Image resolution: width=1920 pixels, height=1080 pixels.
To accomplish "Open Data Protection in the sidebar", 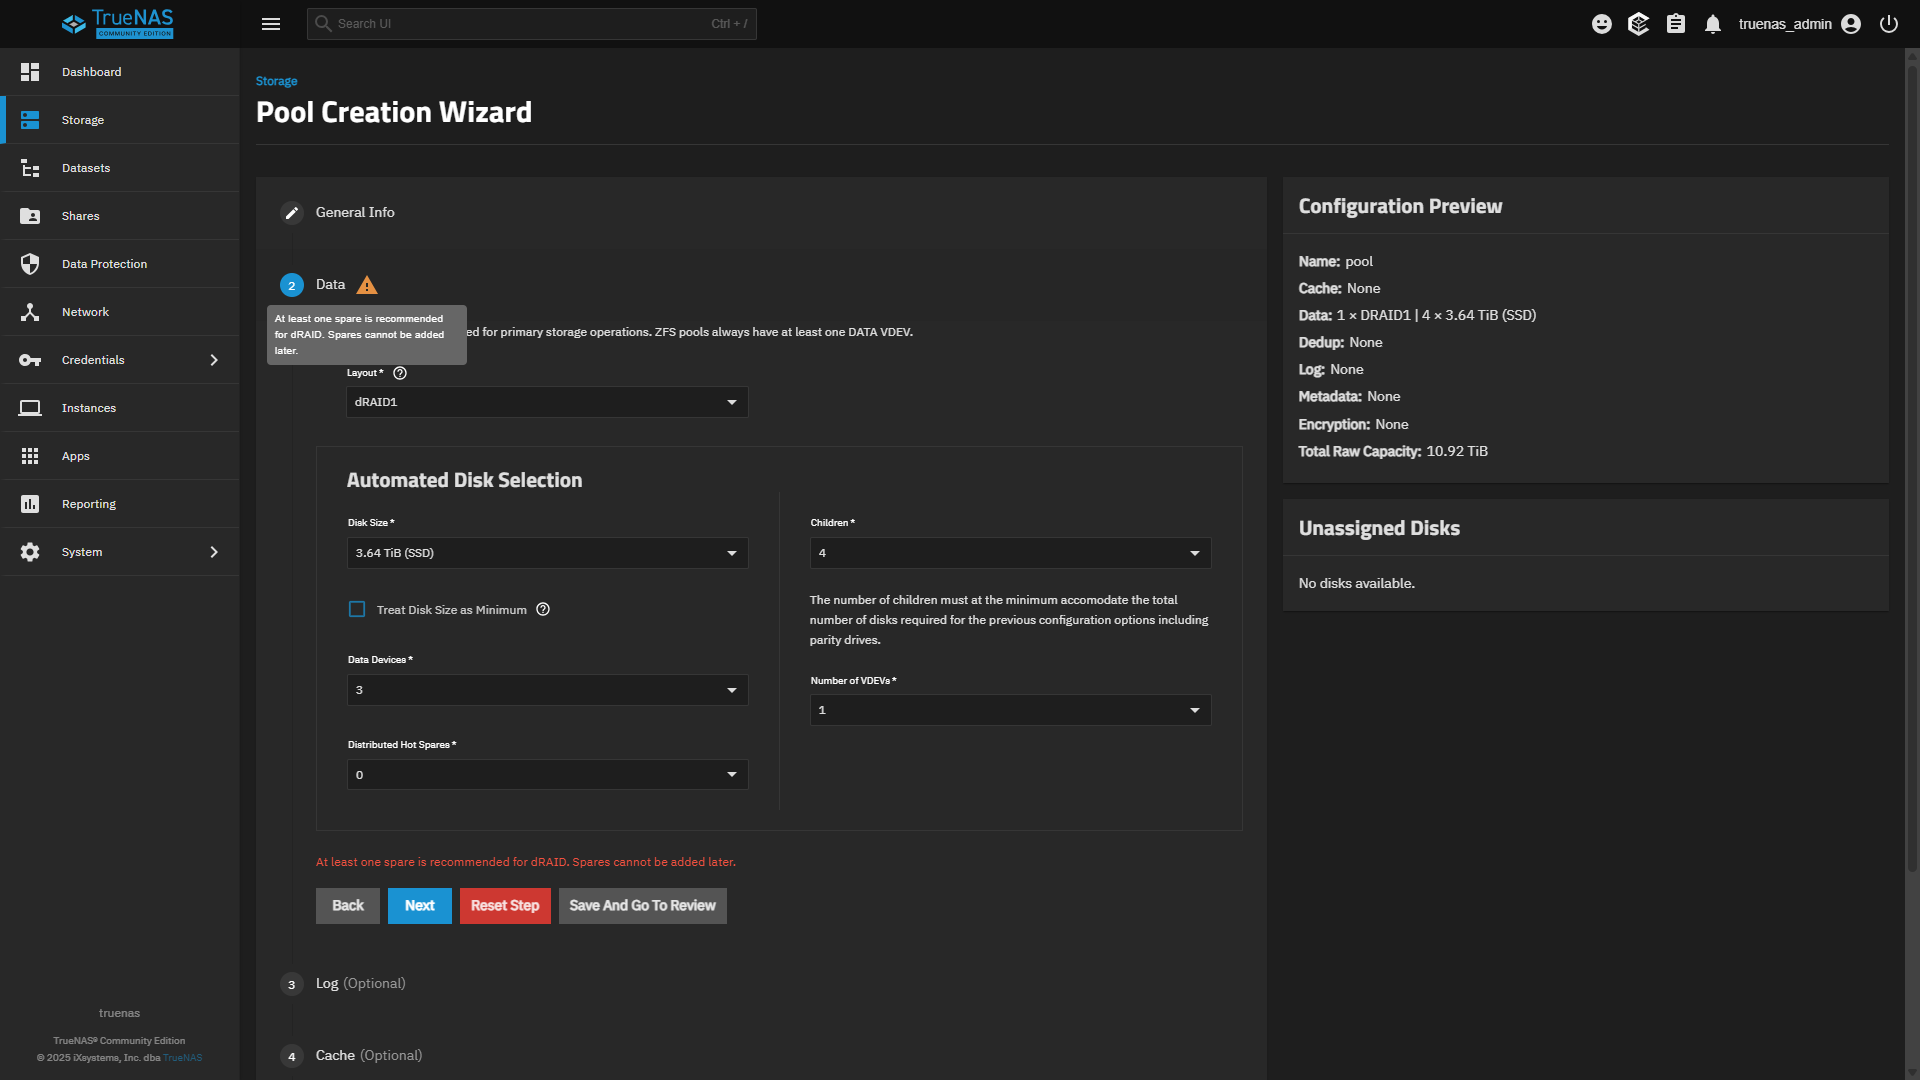I will click(104, 264).
